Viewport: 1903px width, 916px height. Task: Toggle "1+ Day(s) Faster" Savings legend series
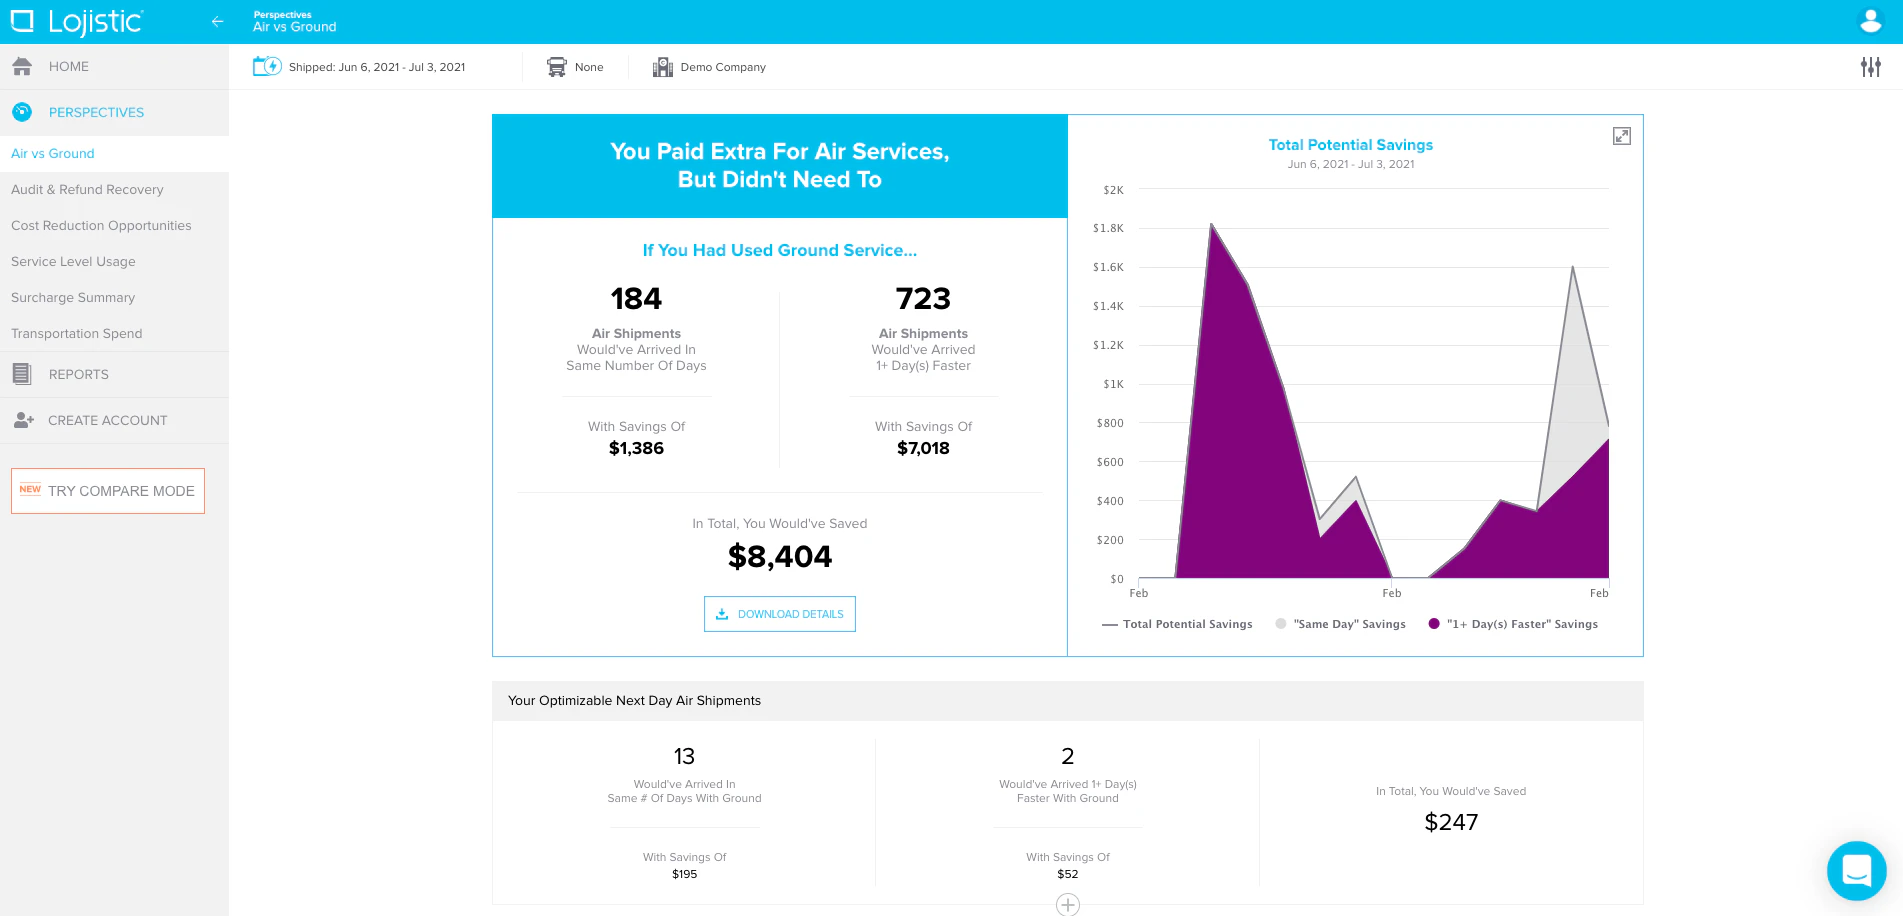[x=1521, y=624]
